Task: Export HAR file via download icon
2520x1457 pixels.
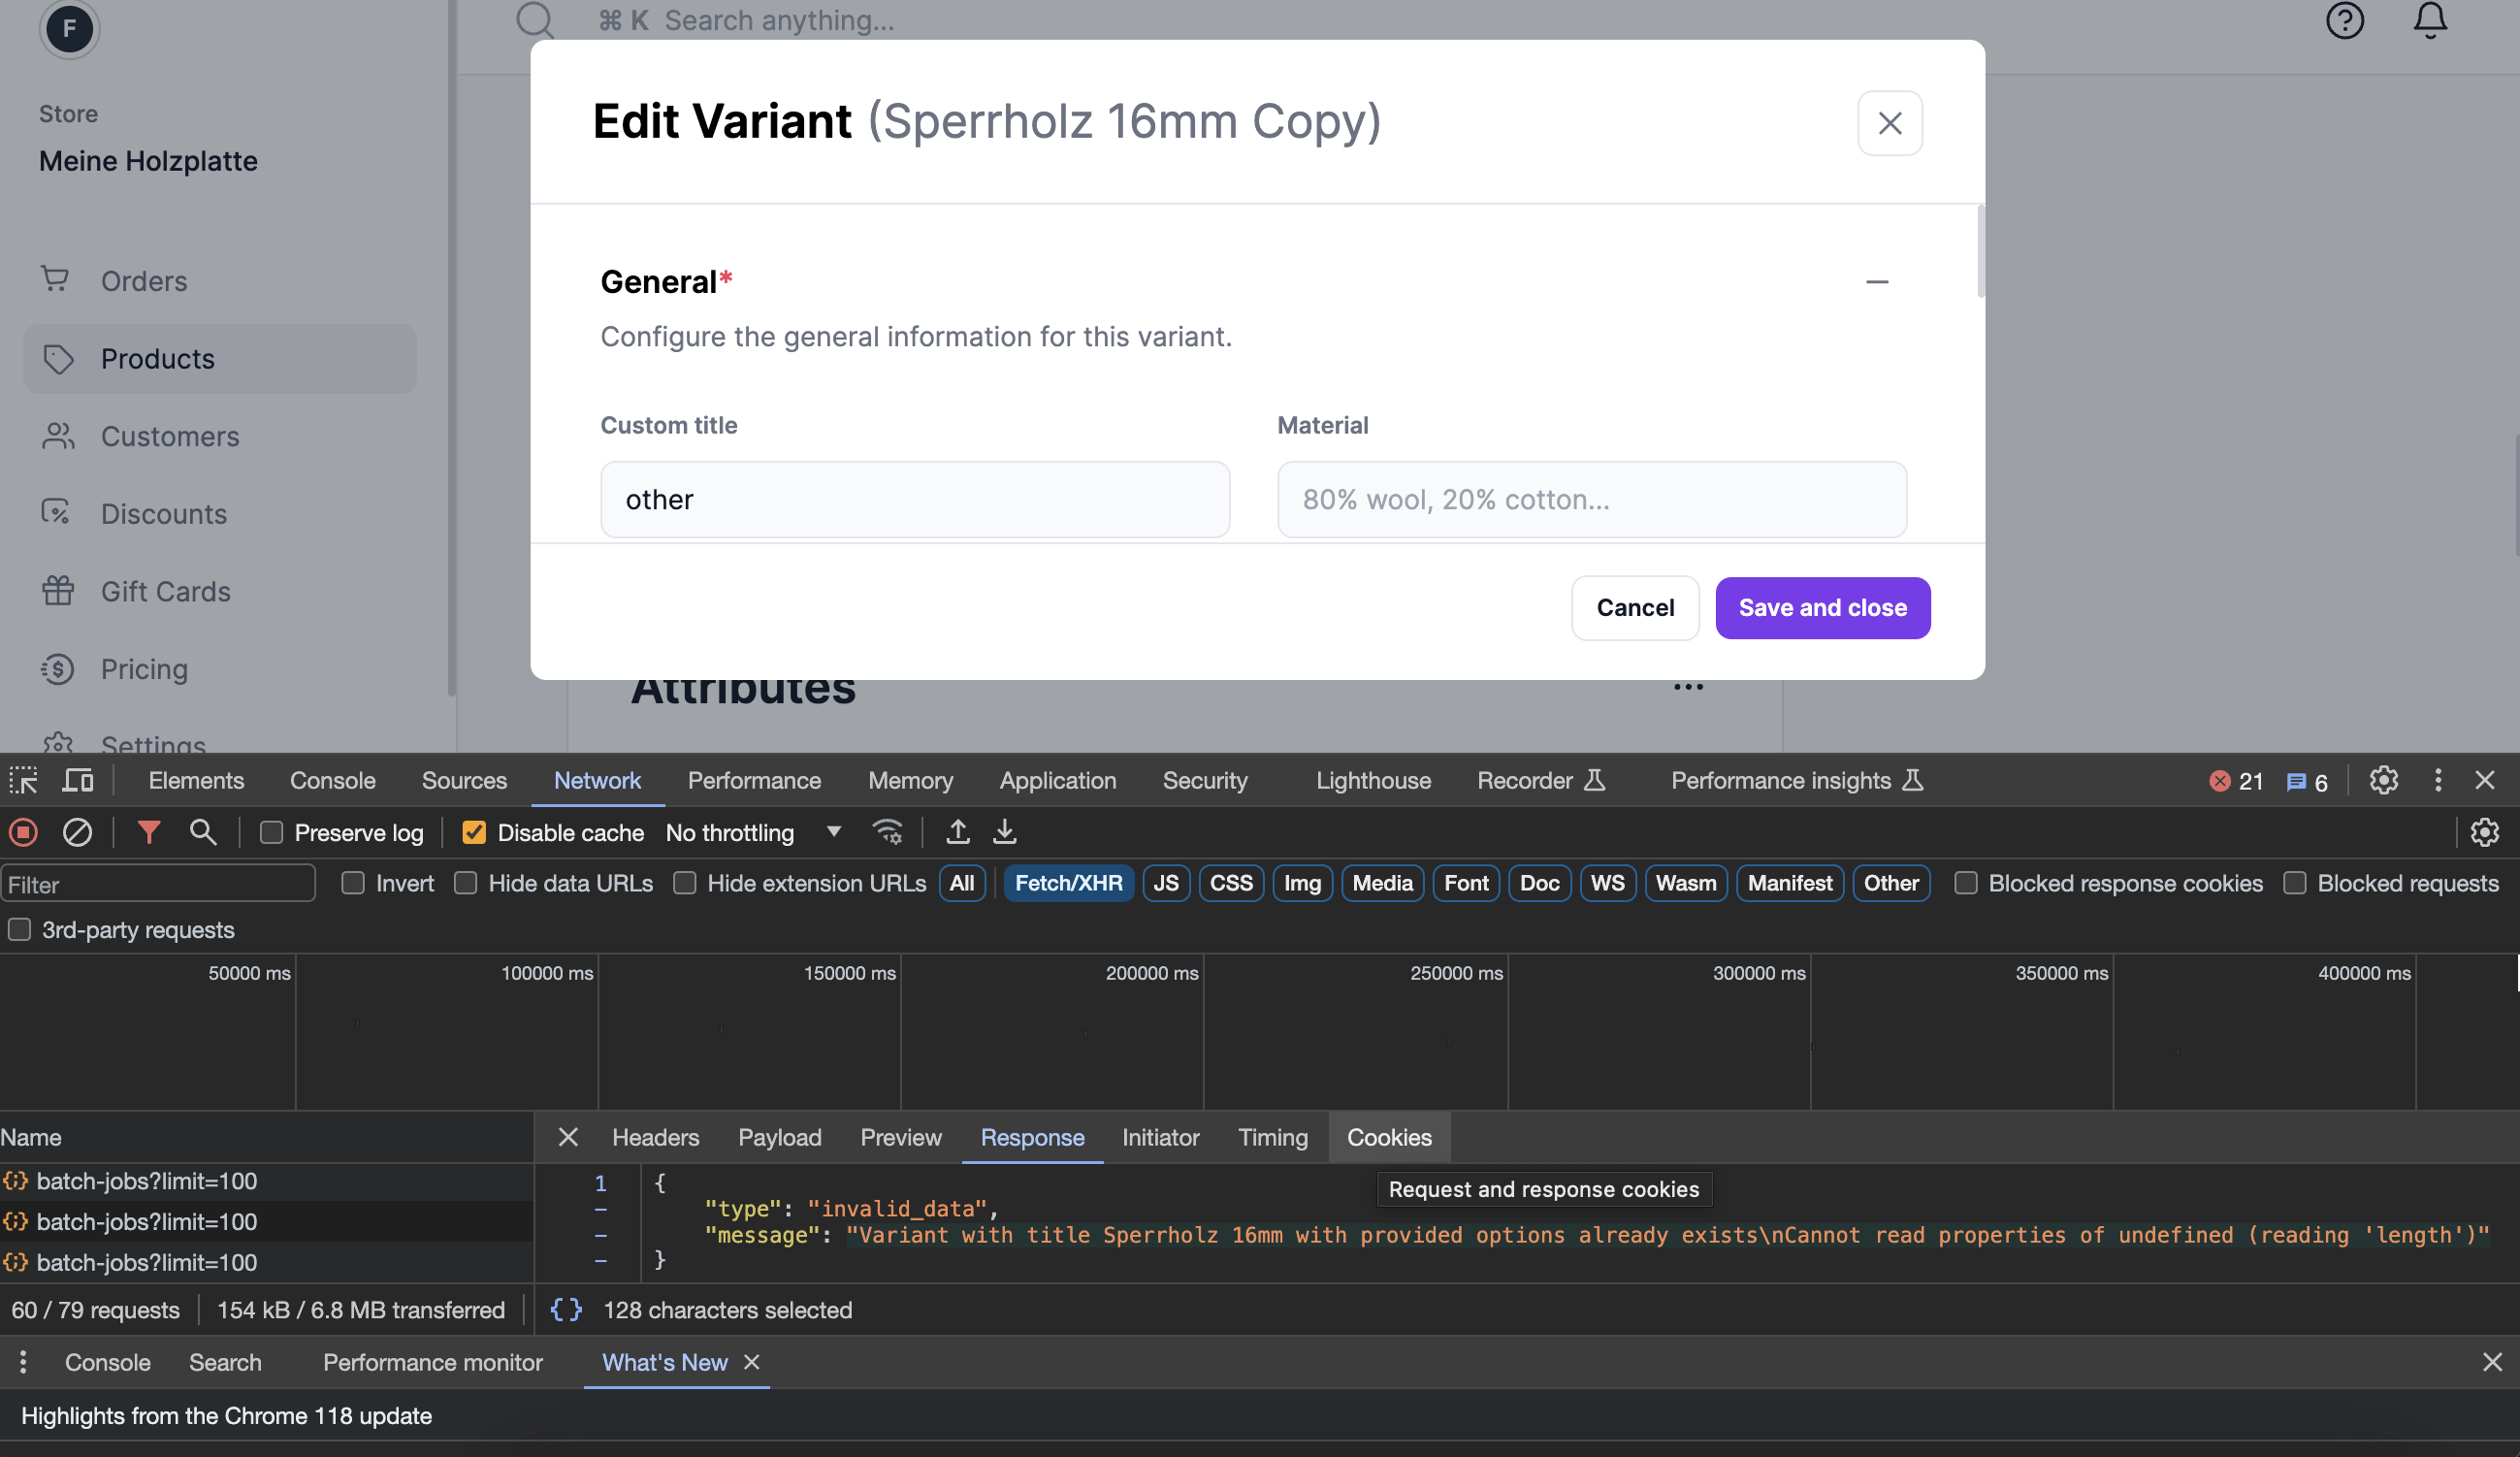Action: [1004, 832]
